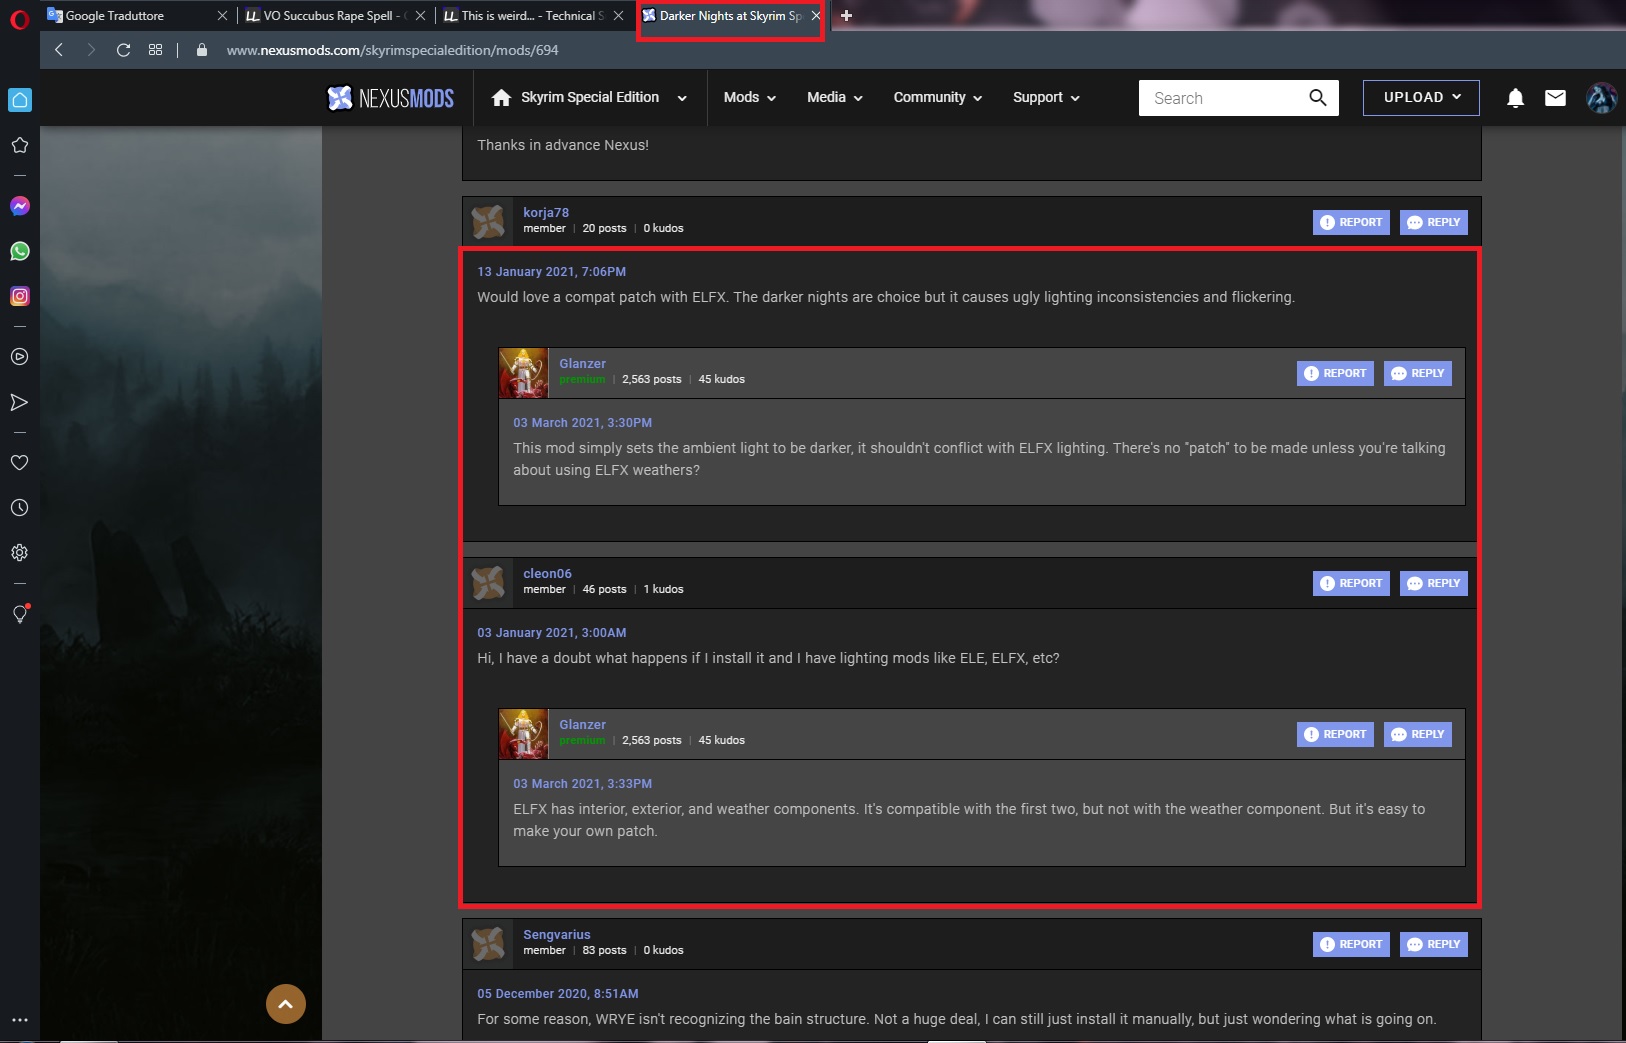1626x1043 pixels.
Task: Reply to korja78's comment
Action: point(1434,222)
